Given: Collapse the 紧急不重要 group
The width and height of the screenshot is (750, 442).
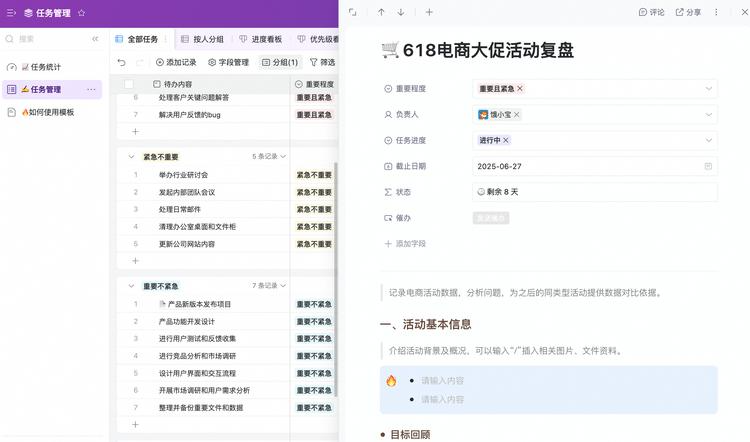Looking at the screenshot, I should coord(131,157).
